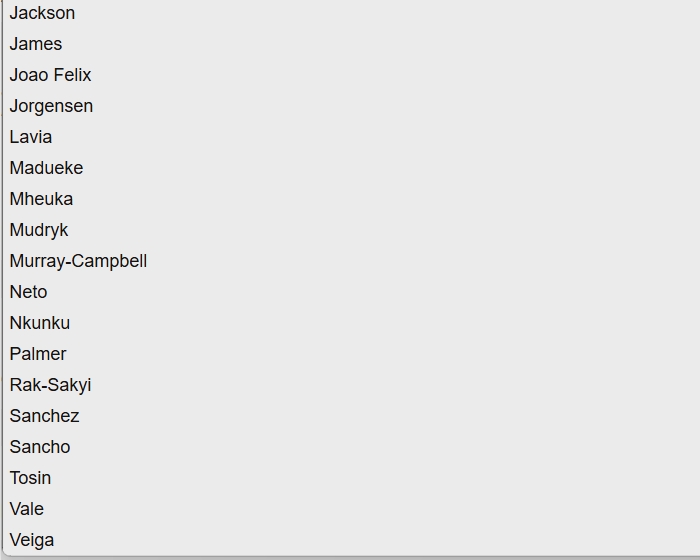Choose the James option
The image size is (700, 560).
(x=36, y=44)
